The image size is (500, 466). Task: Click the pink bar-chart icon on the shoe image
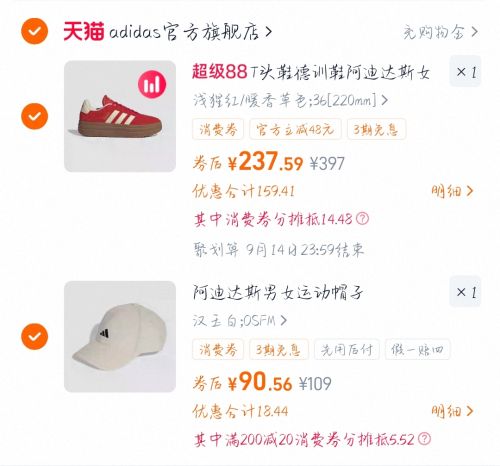tap(152, 84)
